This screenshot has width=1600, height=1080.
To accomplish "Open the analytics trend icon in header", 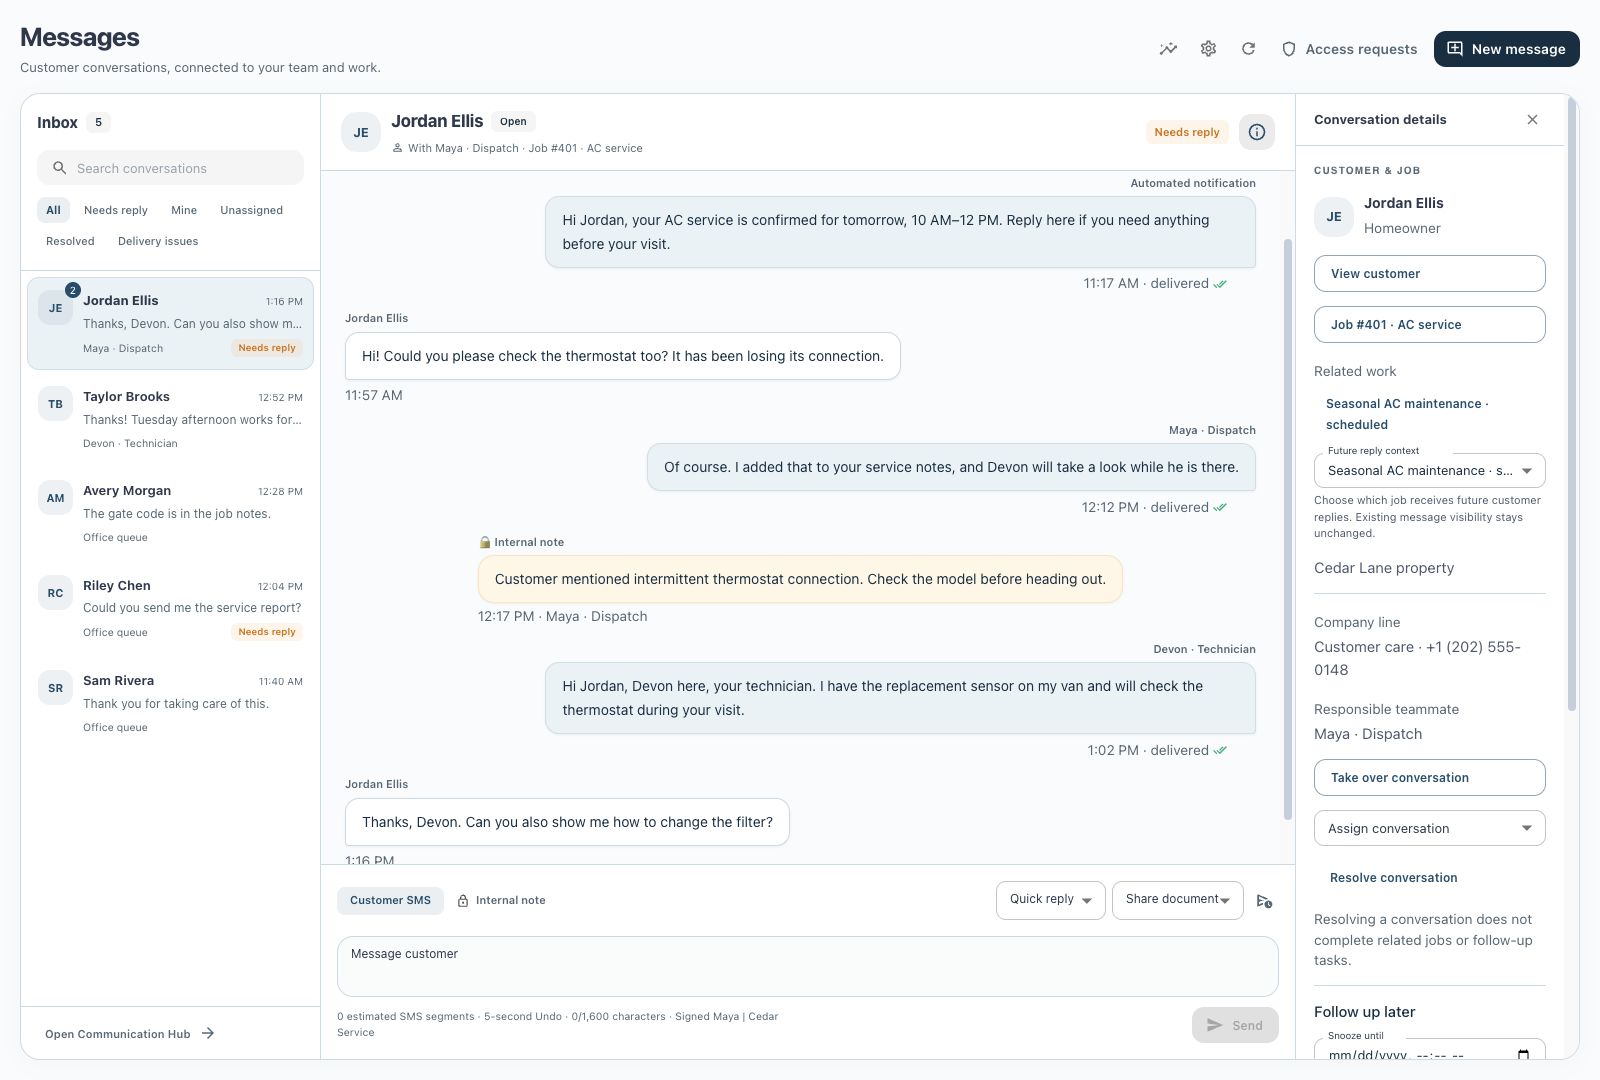I will [x=1168, y=49].
